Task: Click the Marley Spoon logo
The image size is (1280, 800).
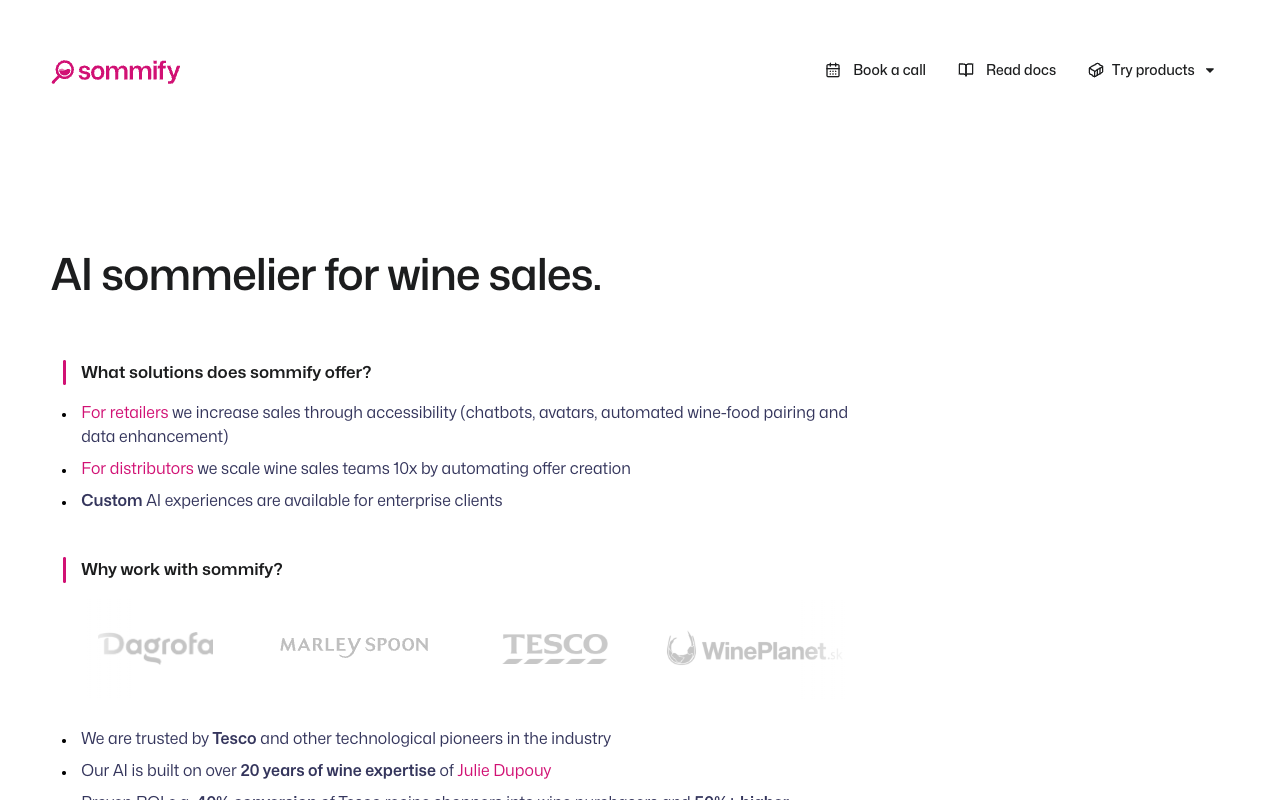Action: click(354, 646)
